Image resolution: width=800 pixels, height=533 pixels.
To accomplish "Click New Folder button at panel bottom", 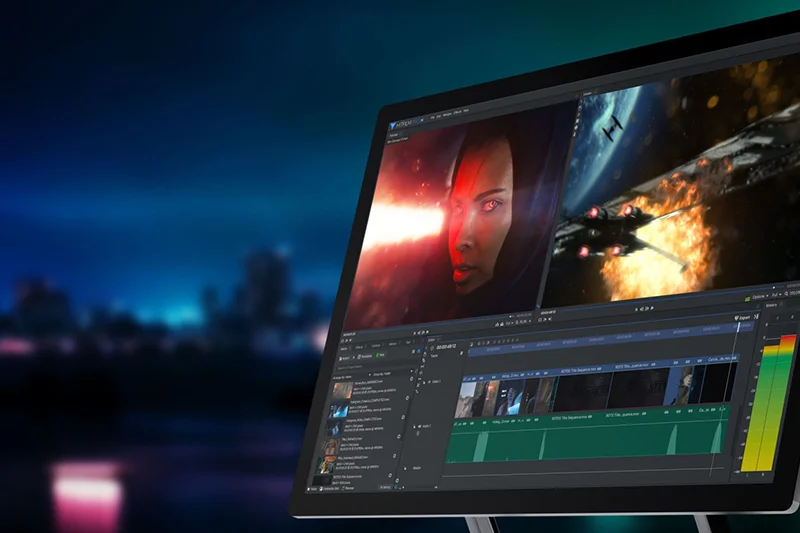I will (312, 489).
